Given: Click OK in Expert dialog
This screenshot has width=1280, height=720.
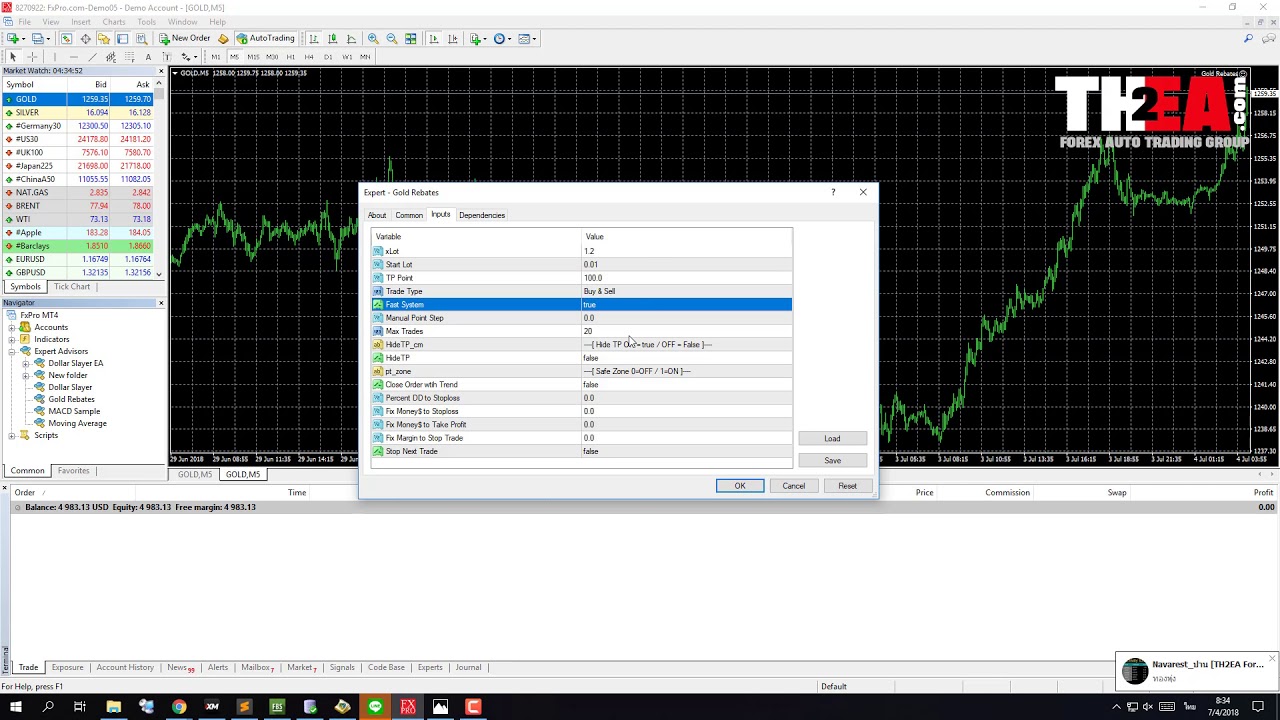Looking at the screenshot, I should click(740, 486).
